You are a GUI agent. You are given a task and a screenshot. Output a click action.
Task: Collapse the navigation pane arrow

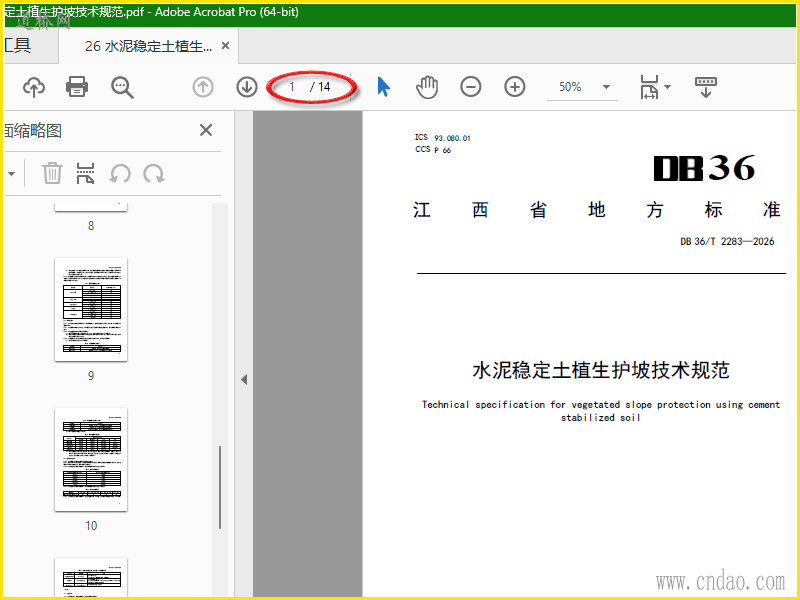(x=244, y=380)
